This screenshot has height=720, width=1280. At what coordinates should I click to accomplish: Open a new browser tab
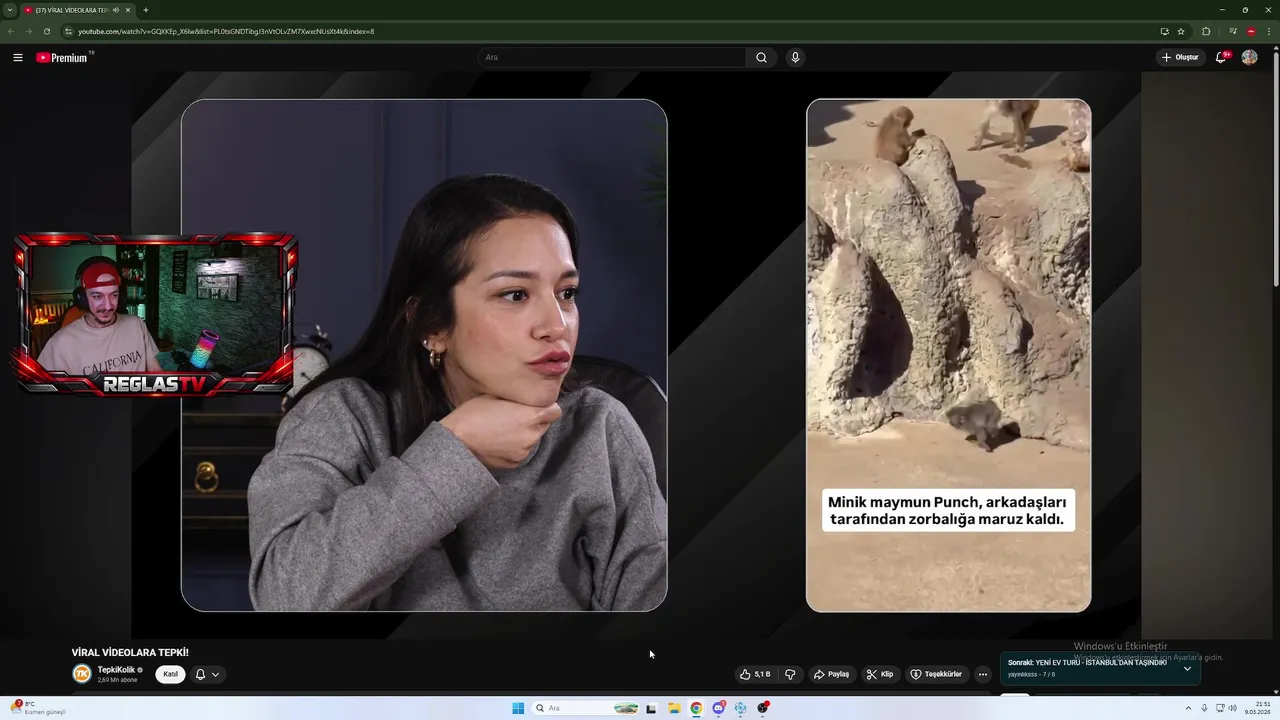[x=146, y=10]
